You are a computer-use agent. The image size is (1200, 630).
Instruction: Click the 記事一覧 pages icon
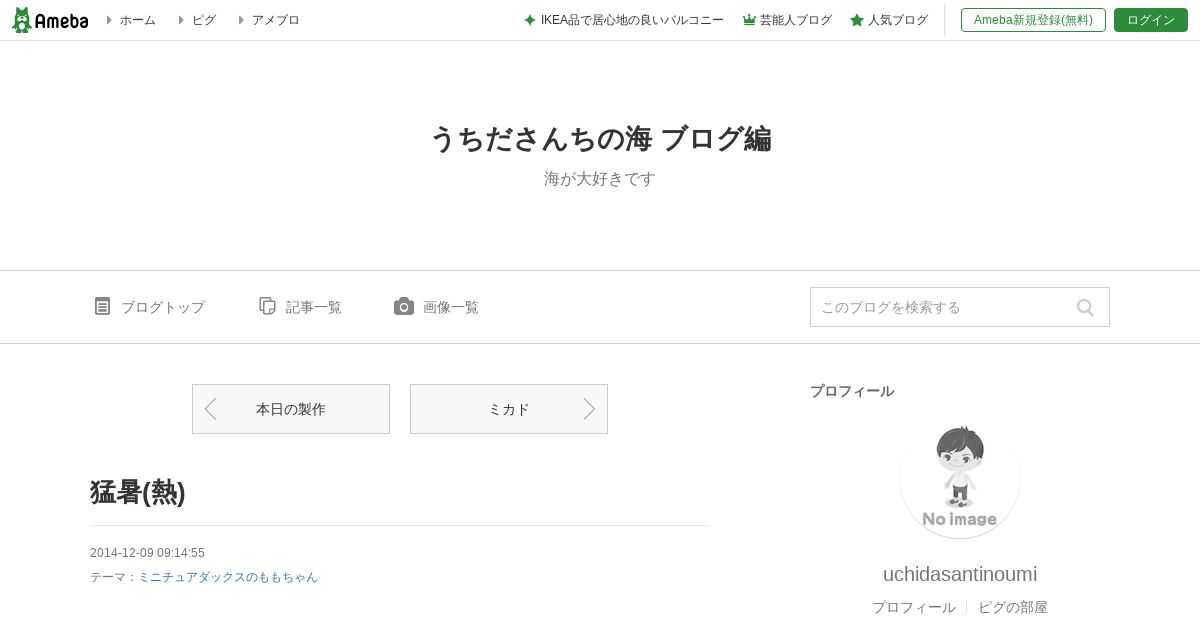click(267, 306)
